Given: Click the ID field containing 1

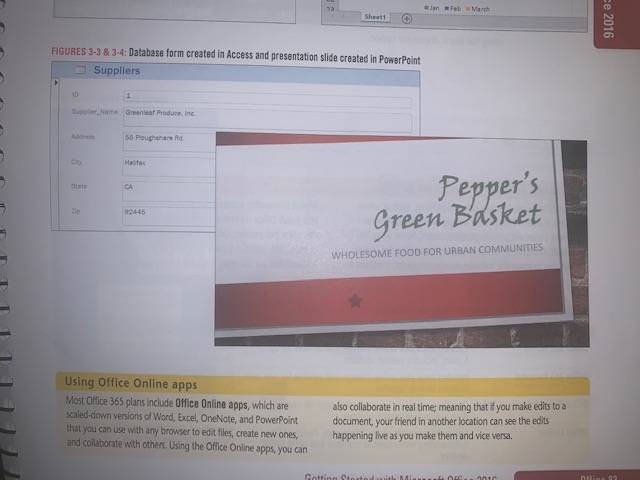Looking at the screenshot, I should pos(267,99).
